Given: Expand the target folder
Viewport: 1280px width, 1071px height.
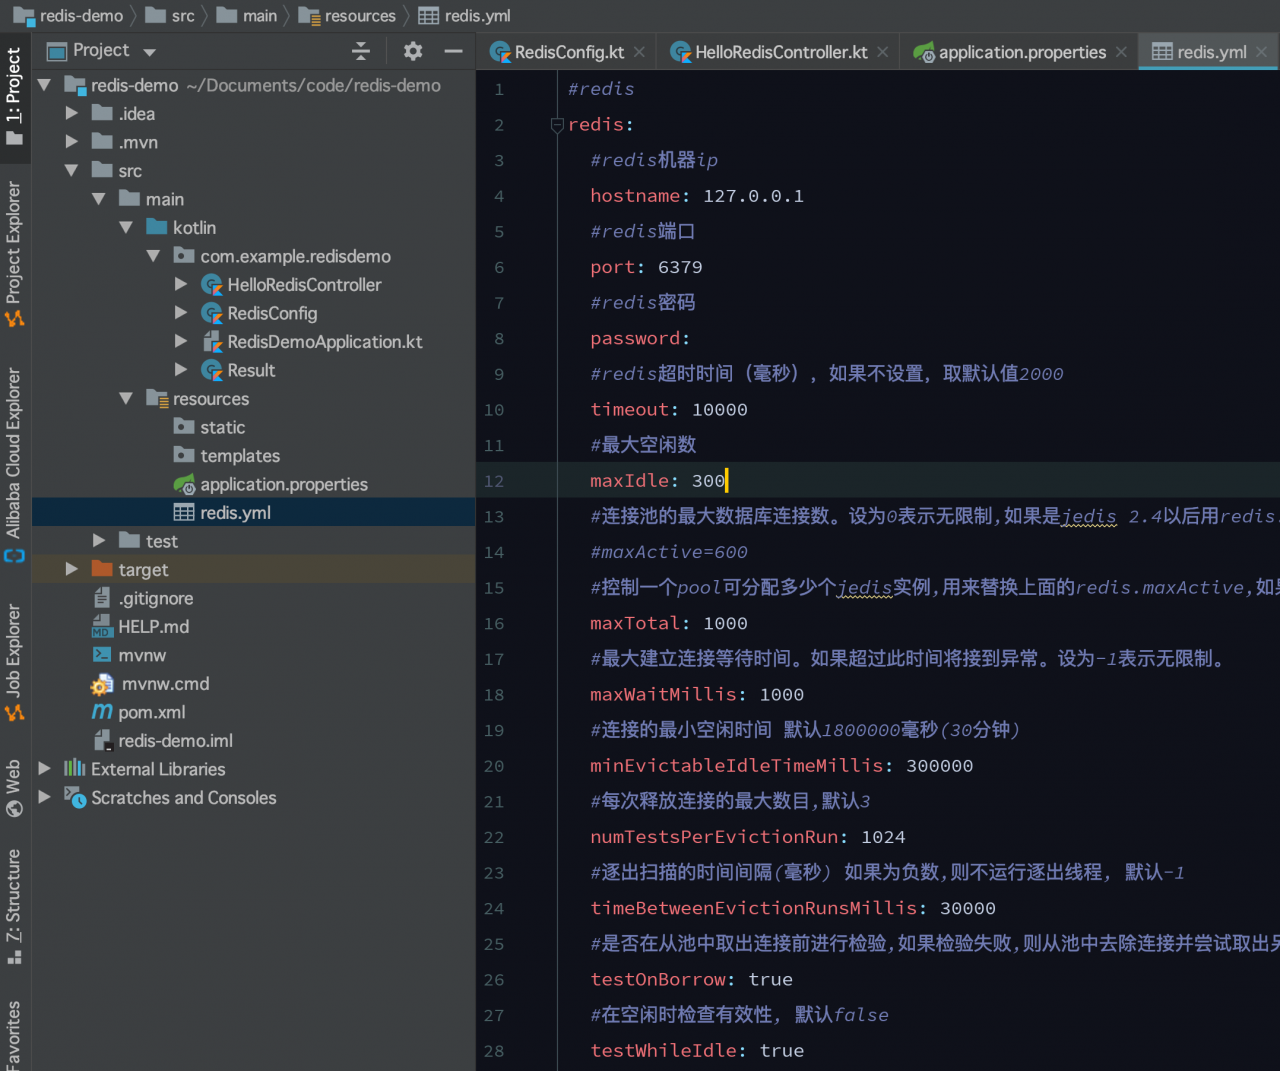Looking at the screenshot, I should coord(71,569).
